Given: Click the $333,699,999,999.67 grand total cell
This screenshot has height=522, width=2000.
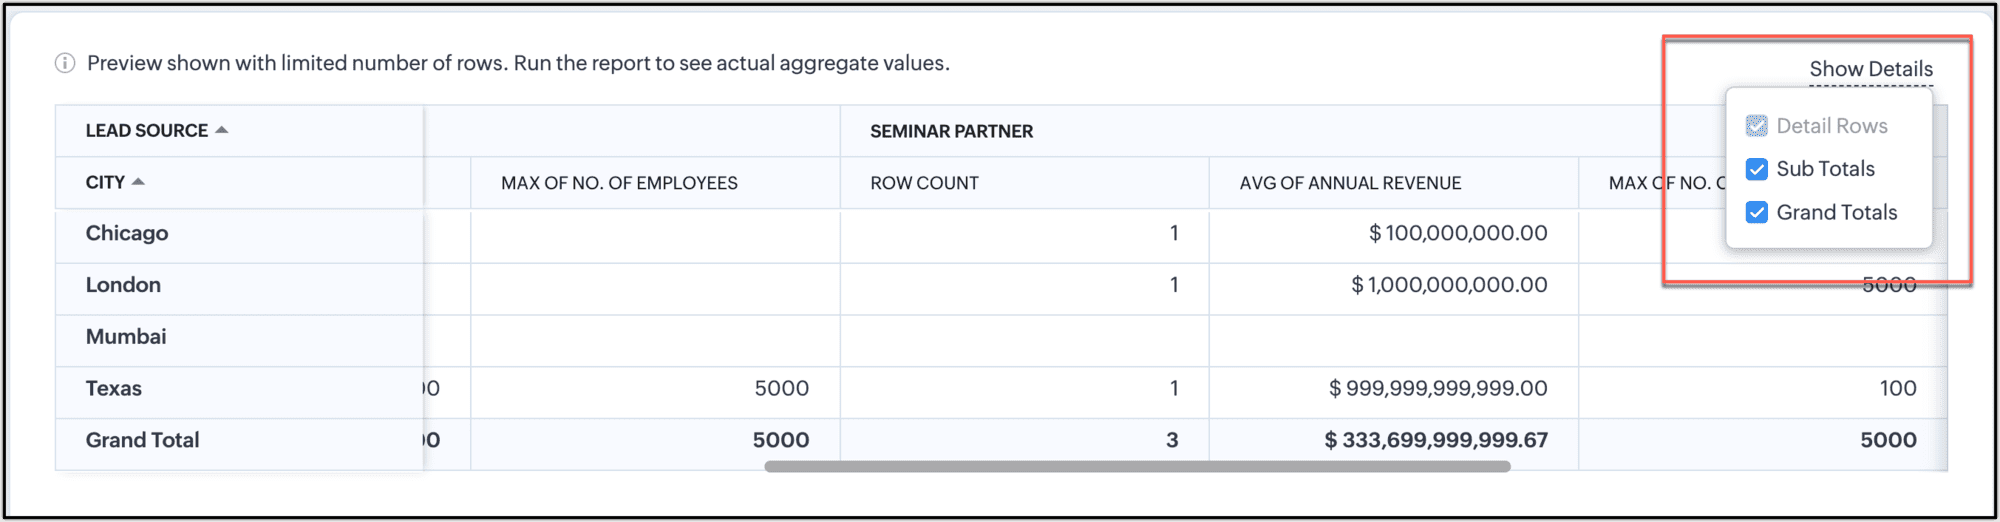Looking at the screenshot, I should click(x=1435, y=440).
